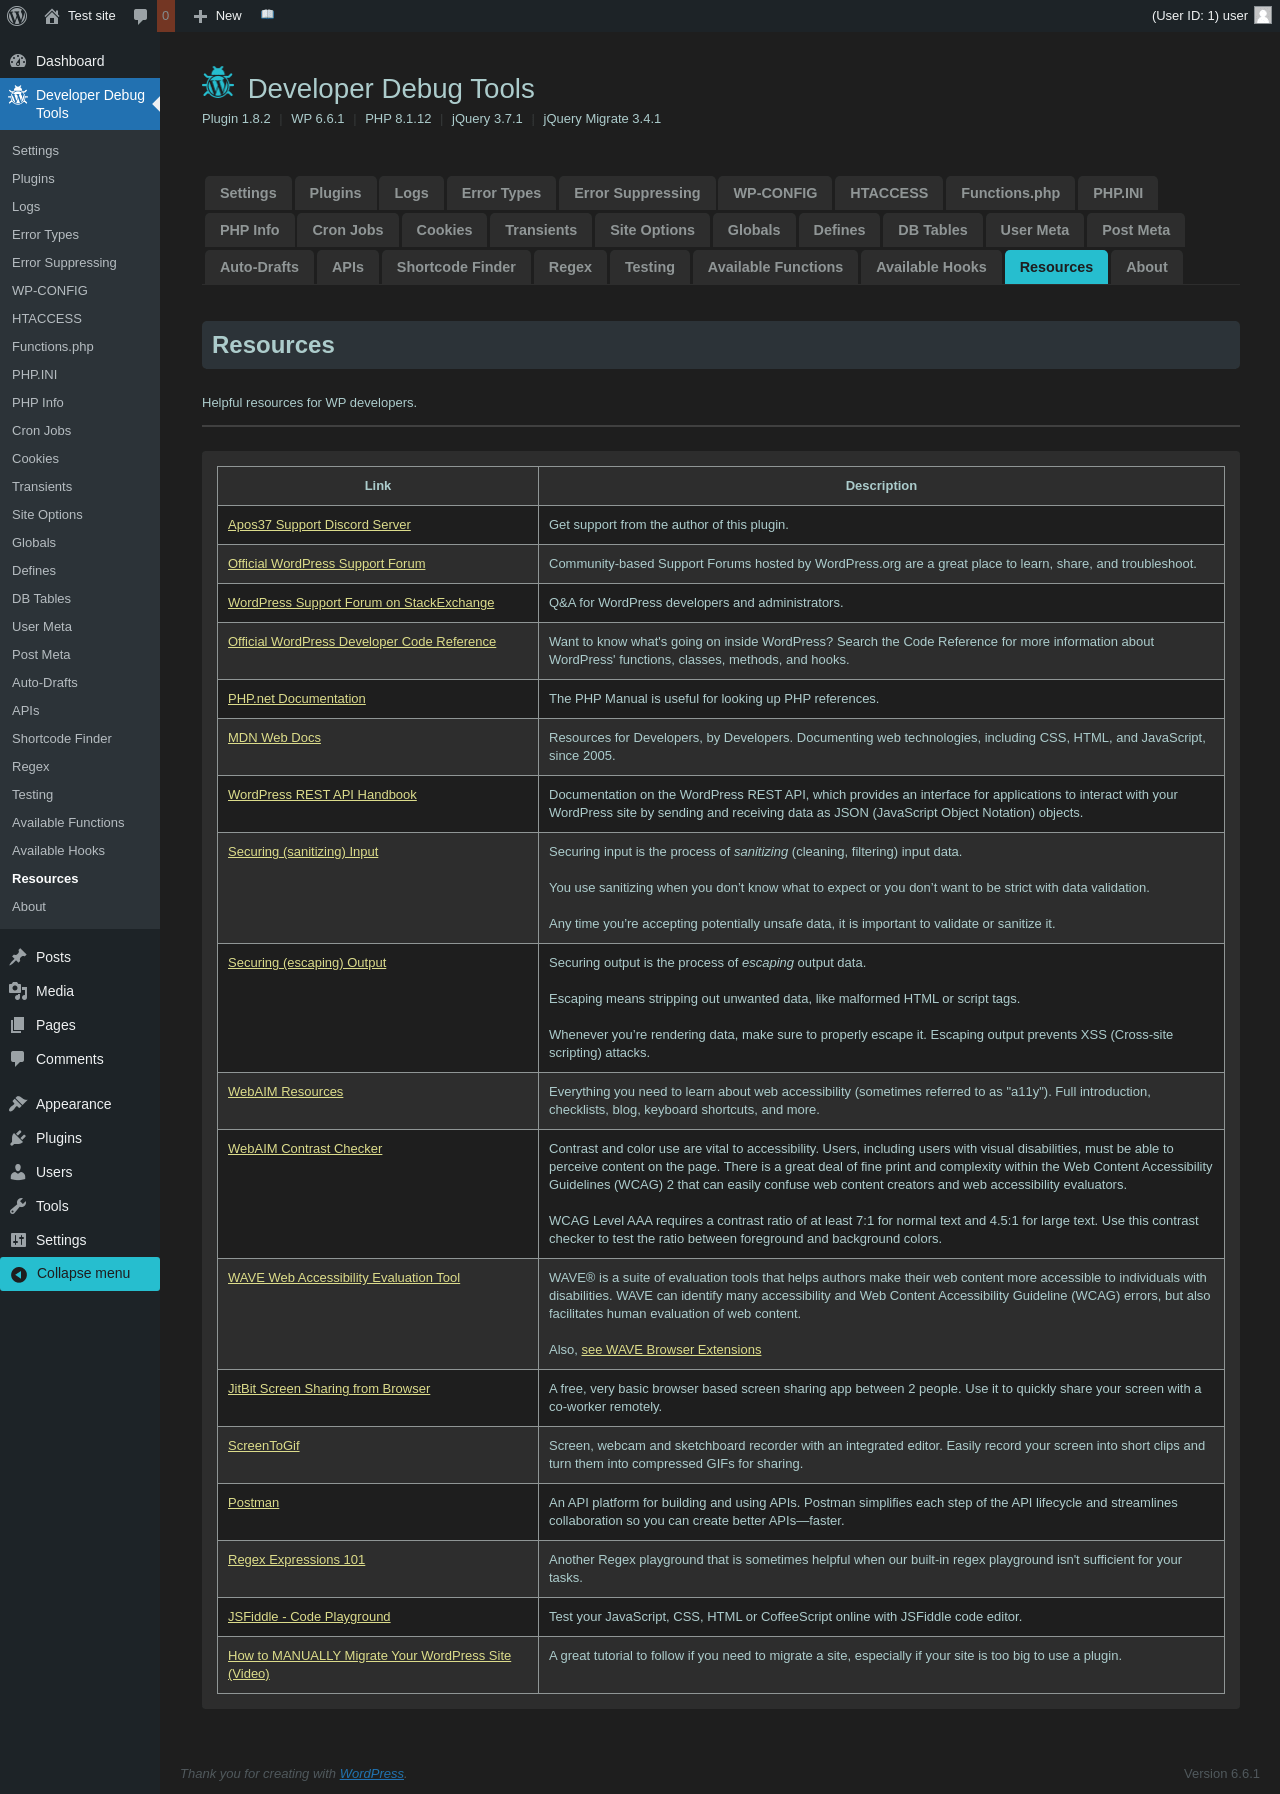Open the Shortcode Finder tab

456,267
